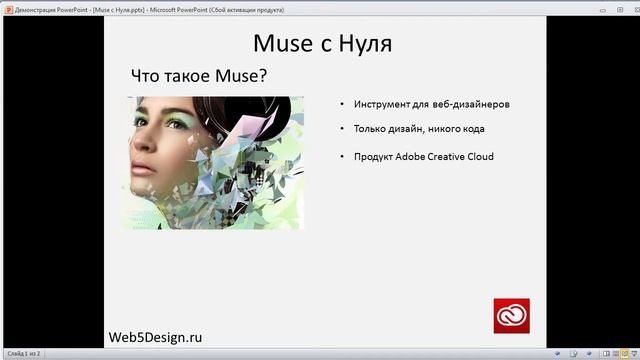Open the reading view menu icon between the arrows
The height and width of the screenshot is (360, 640).
[x=573, y=354]
